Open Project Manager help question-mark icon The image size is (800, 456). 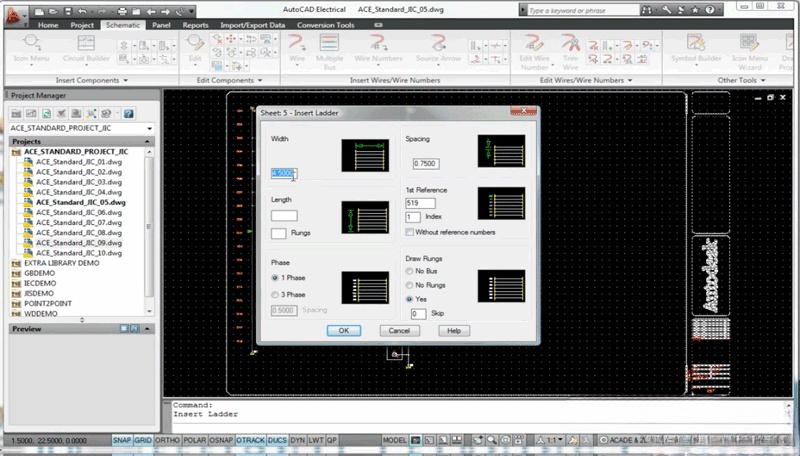(129, 113)
